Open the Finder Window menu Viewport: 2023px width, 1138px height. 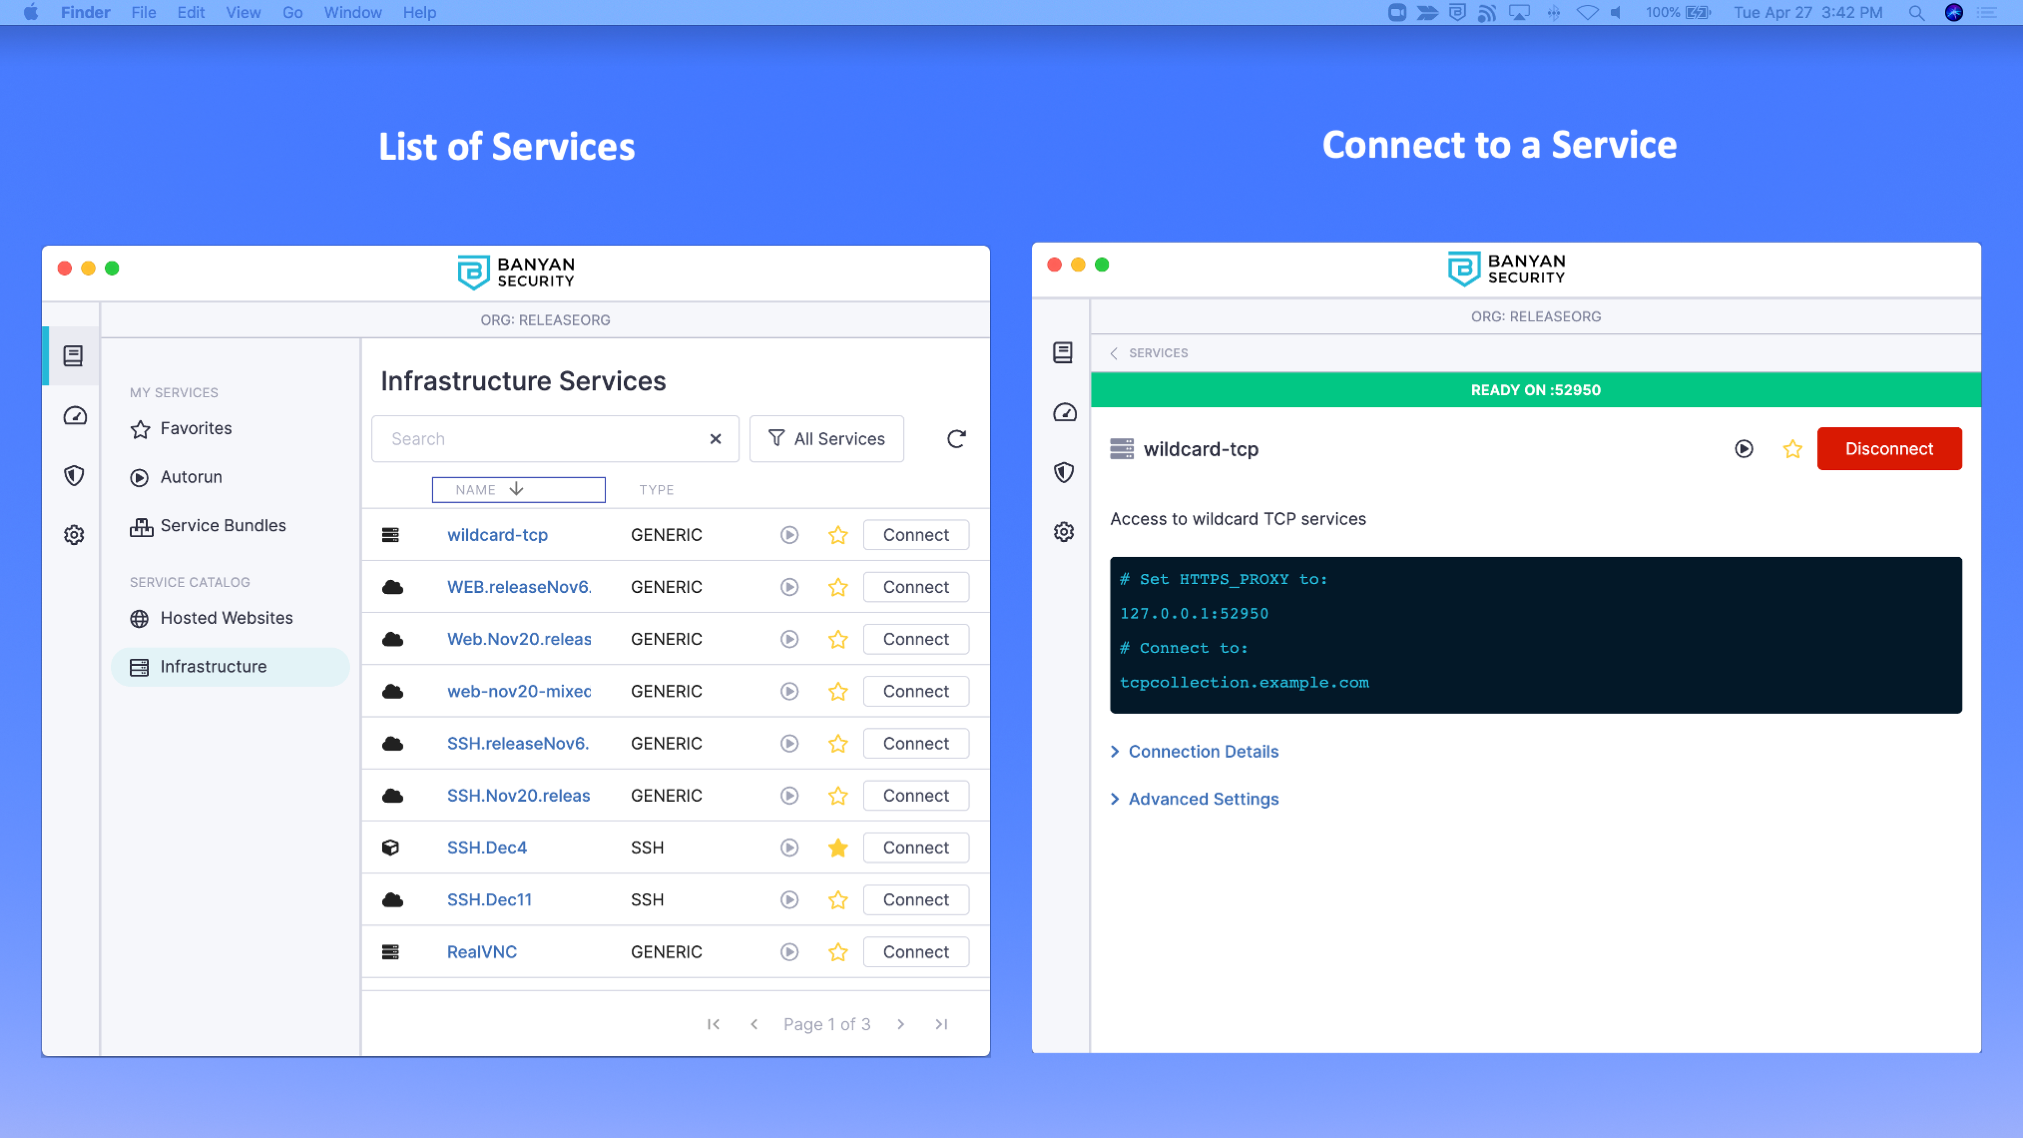[x=352, y=13]
